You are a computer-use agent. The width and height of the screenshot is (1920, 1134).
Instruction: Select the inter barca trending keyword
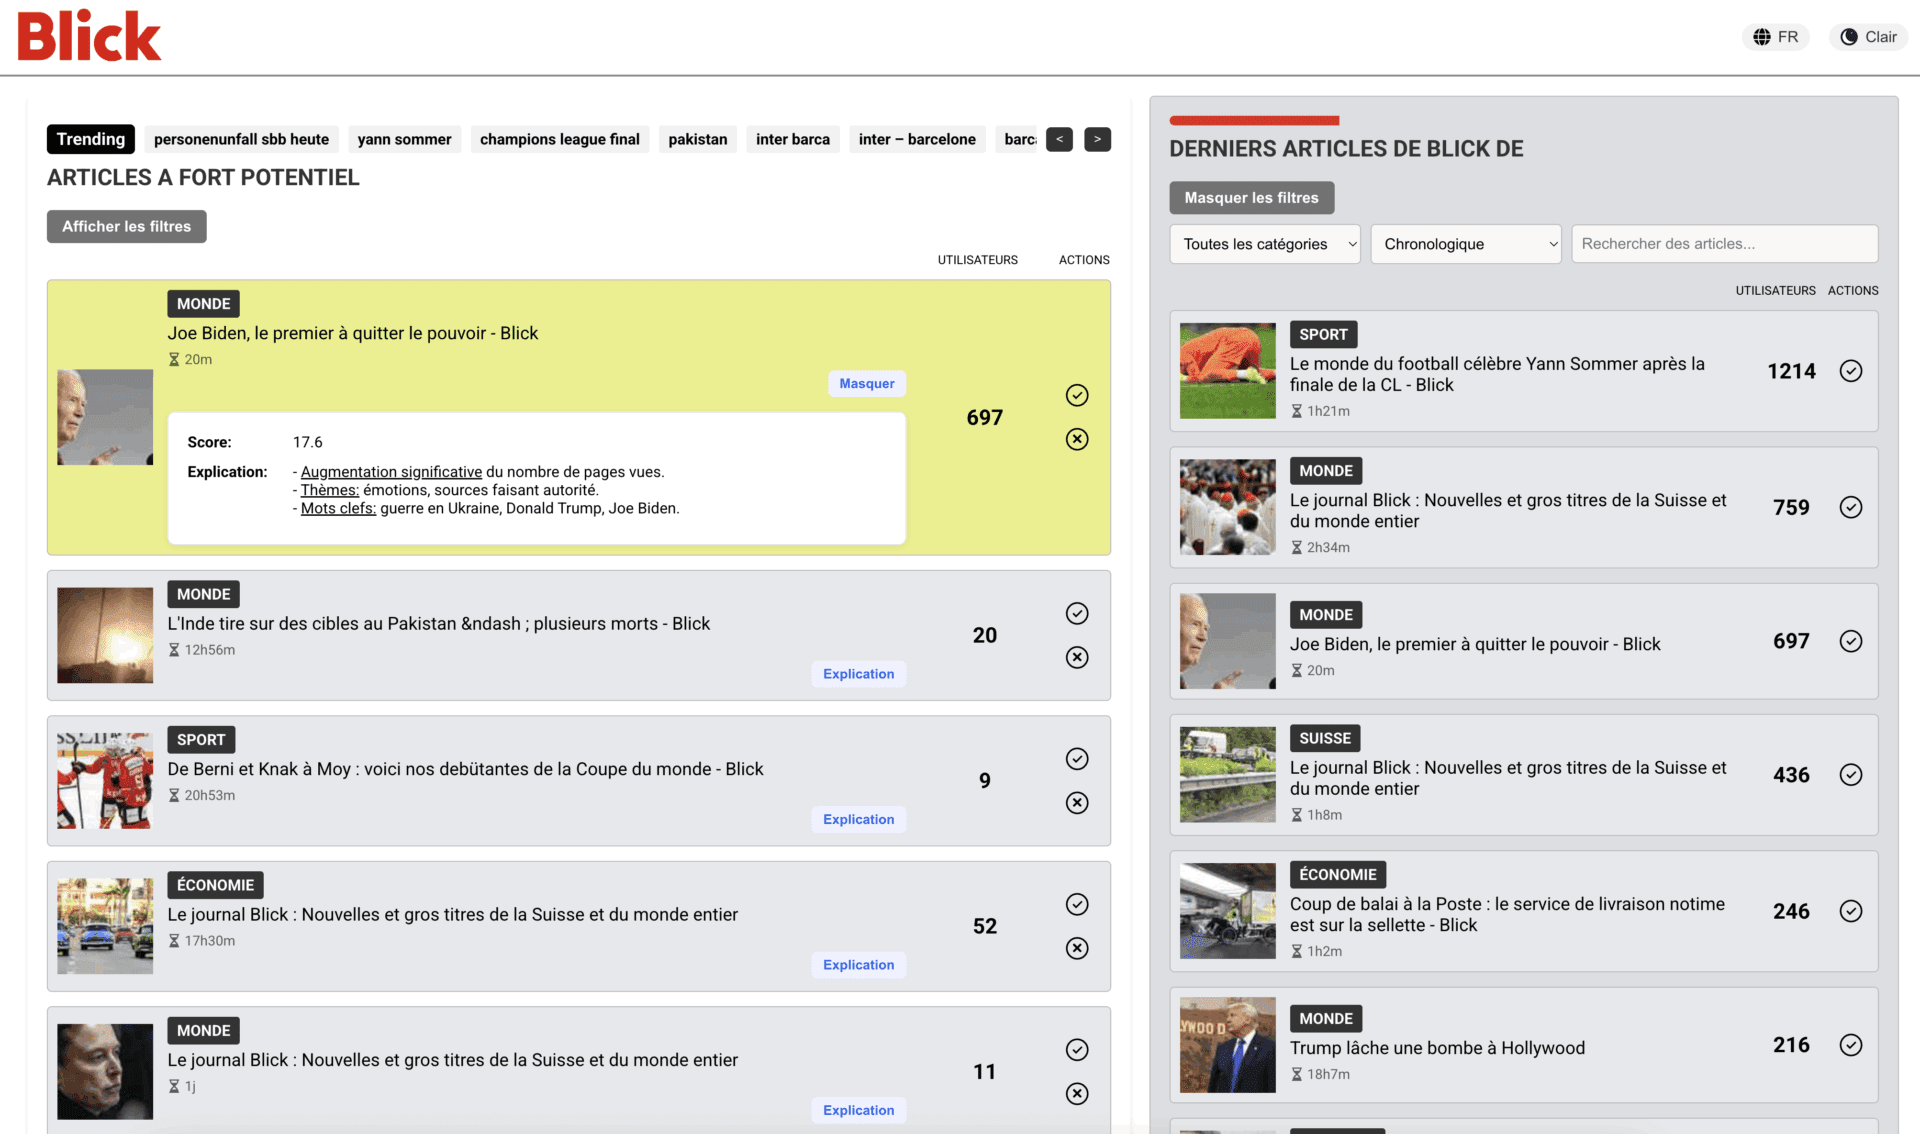(x=793, y=139)
